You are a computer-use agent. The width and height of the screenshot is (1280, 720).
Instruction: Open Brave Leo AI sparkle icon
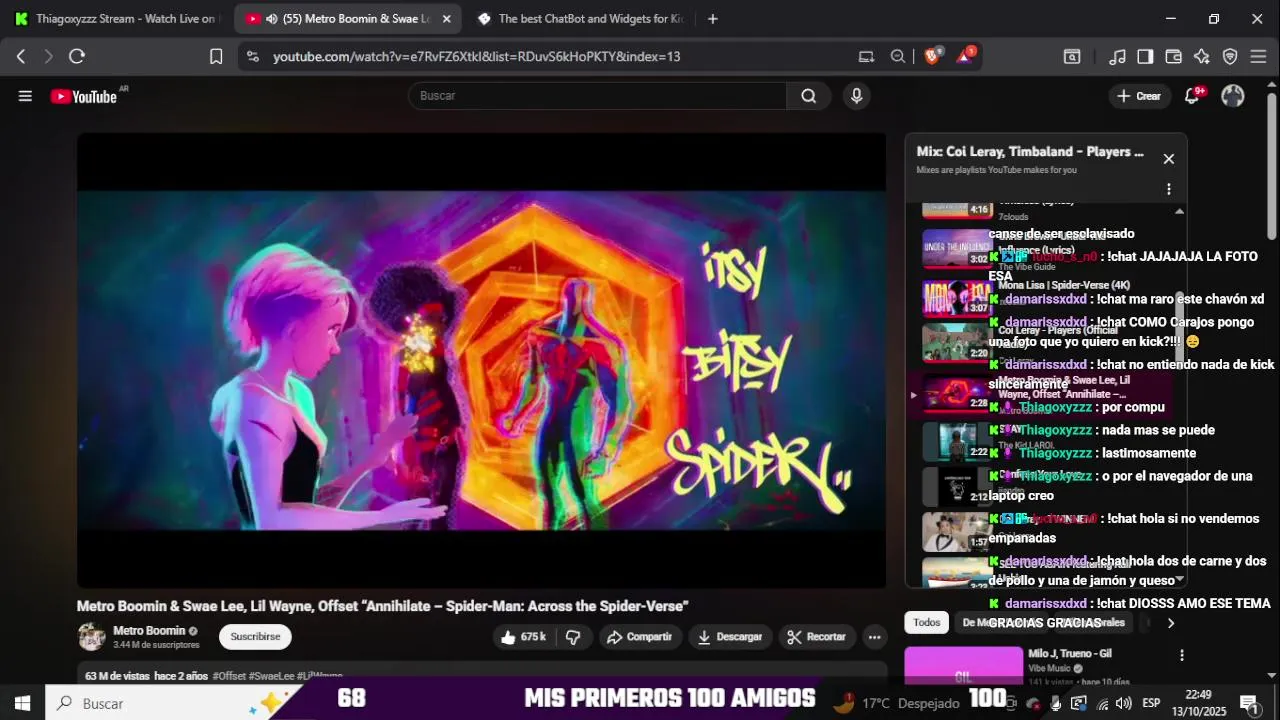click(x=1202, y=57)
